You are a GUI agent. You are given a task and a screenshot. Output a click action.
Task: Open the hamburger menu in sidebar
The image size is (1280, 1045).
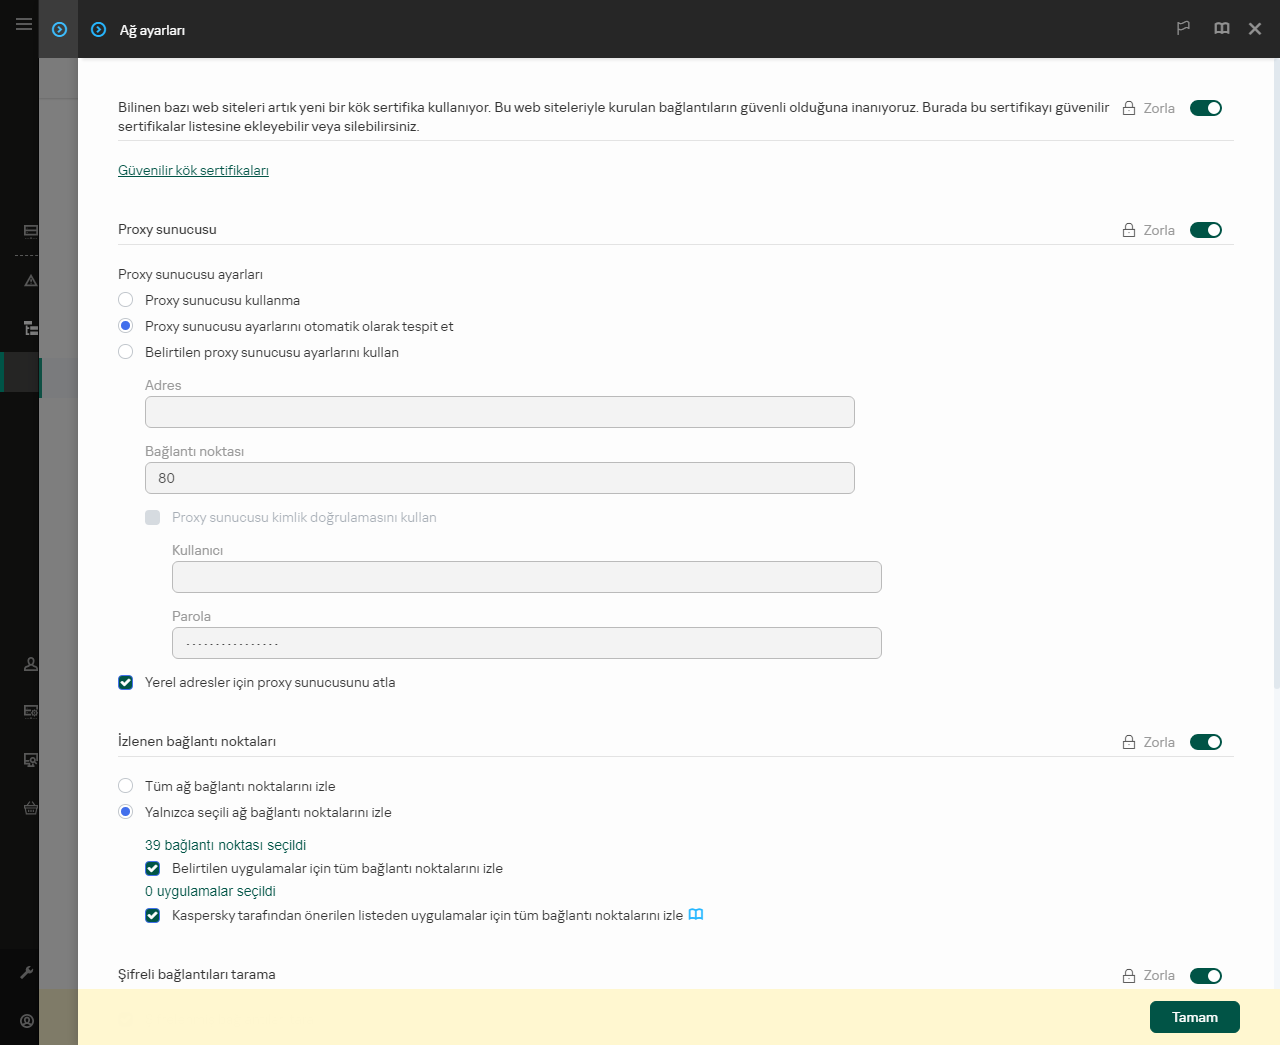click(24, 23)
